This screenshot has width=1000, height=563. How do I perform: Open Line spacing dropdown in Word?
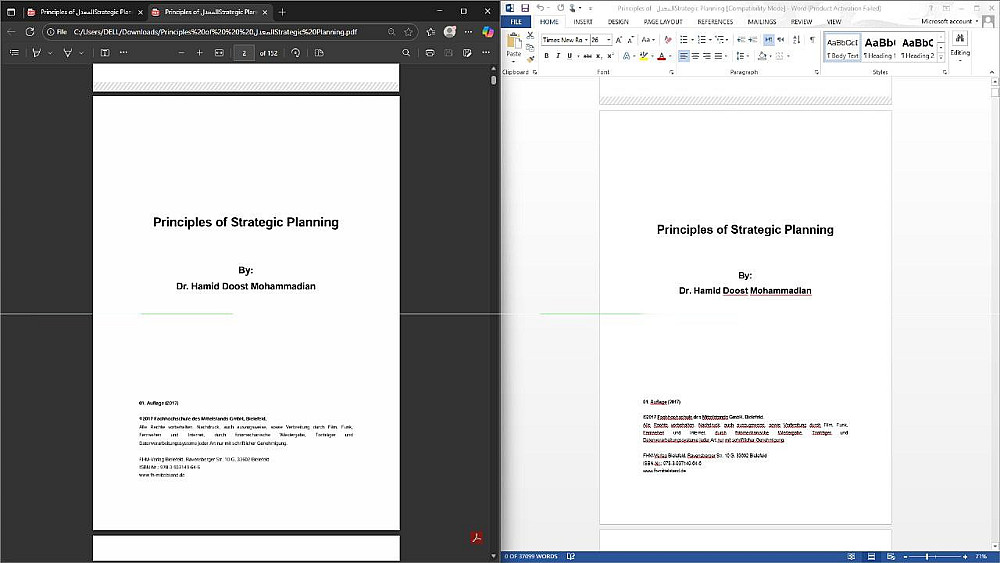click(x=742, y=56)
